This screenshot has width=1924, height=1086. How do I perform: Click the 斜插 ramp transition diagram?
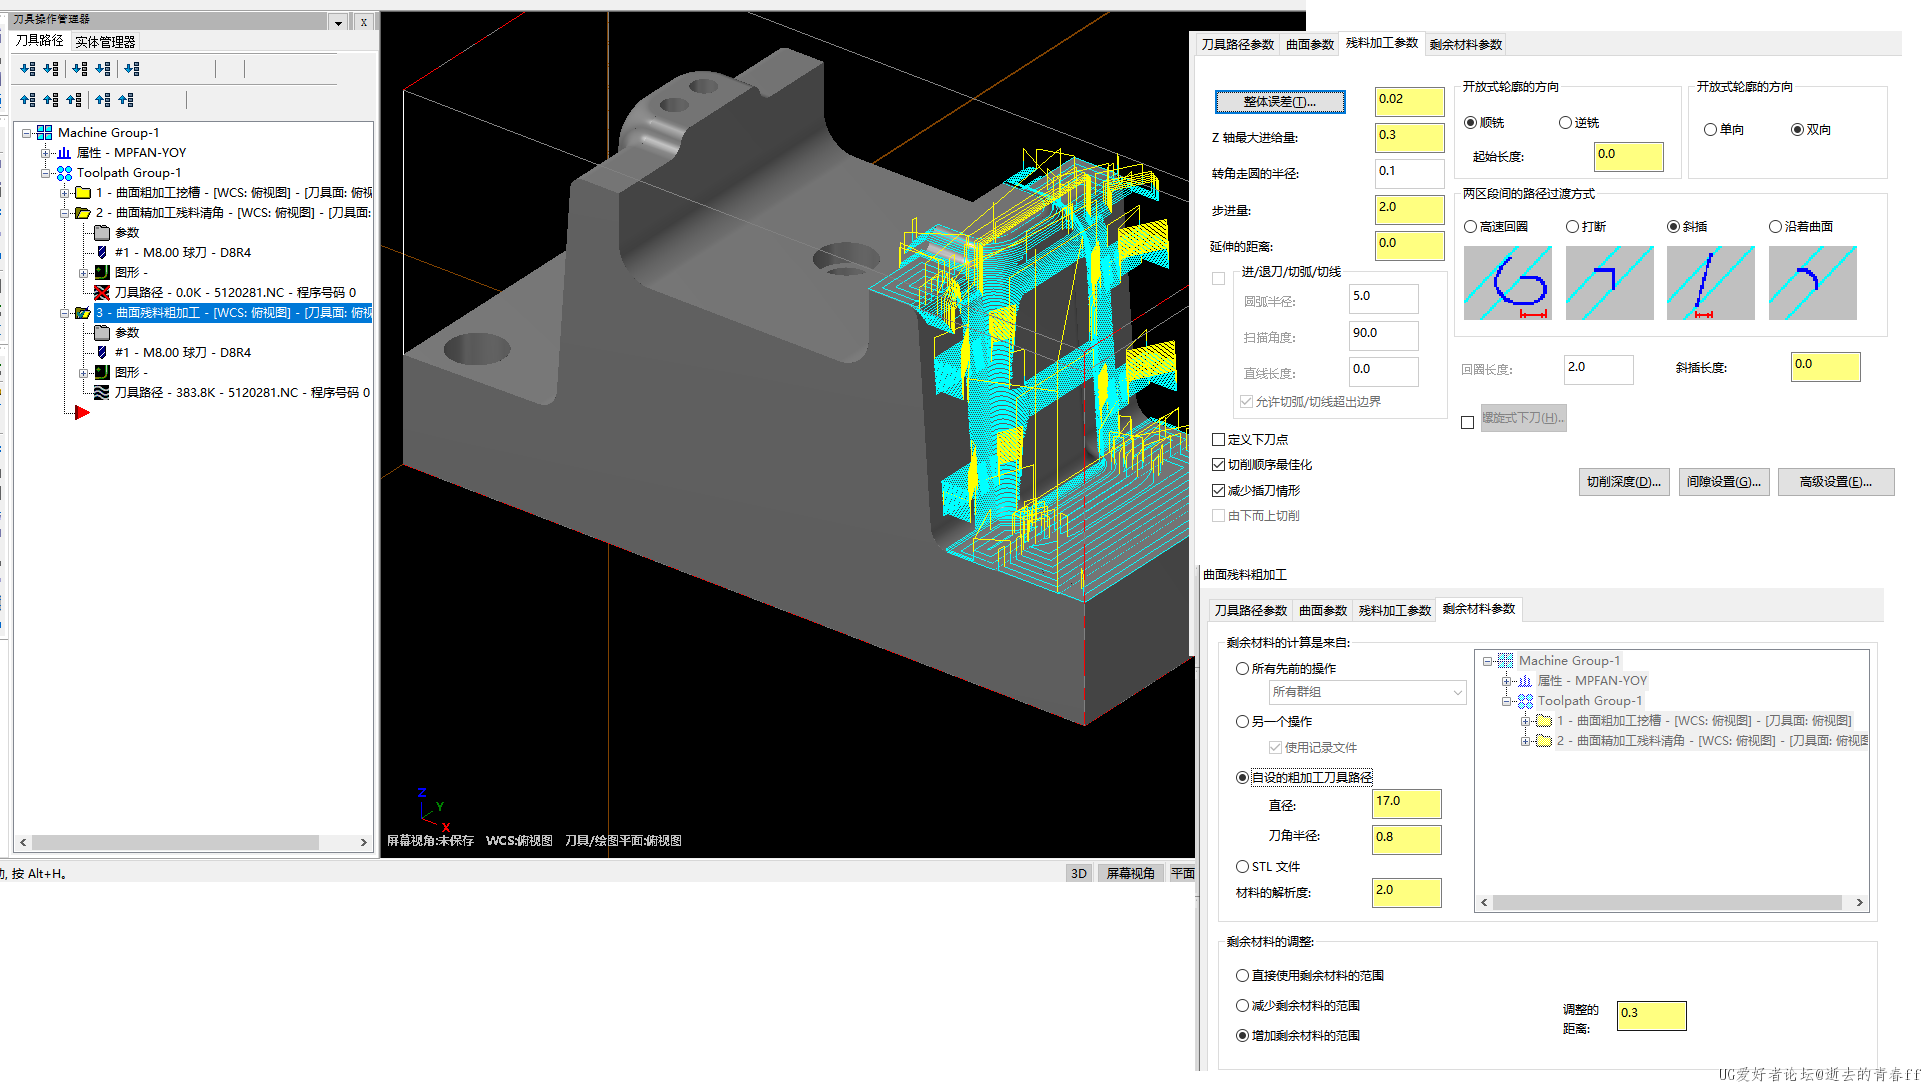[x=1710, y=283]
